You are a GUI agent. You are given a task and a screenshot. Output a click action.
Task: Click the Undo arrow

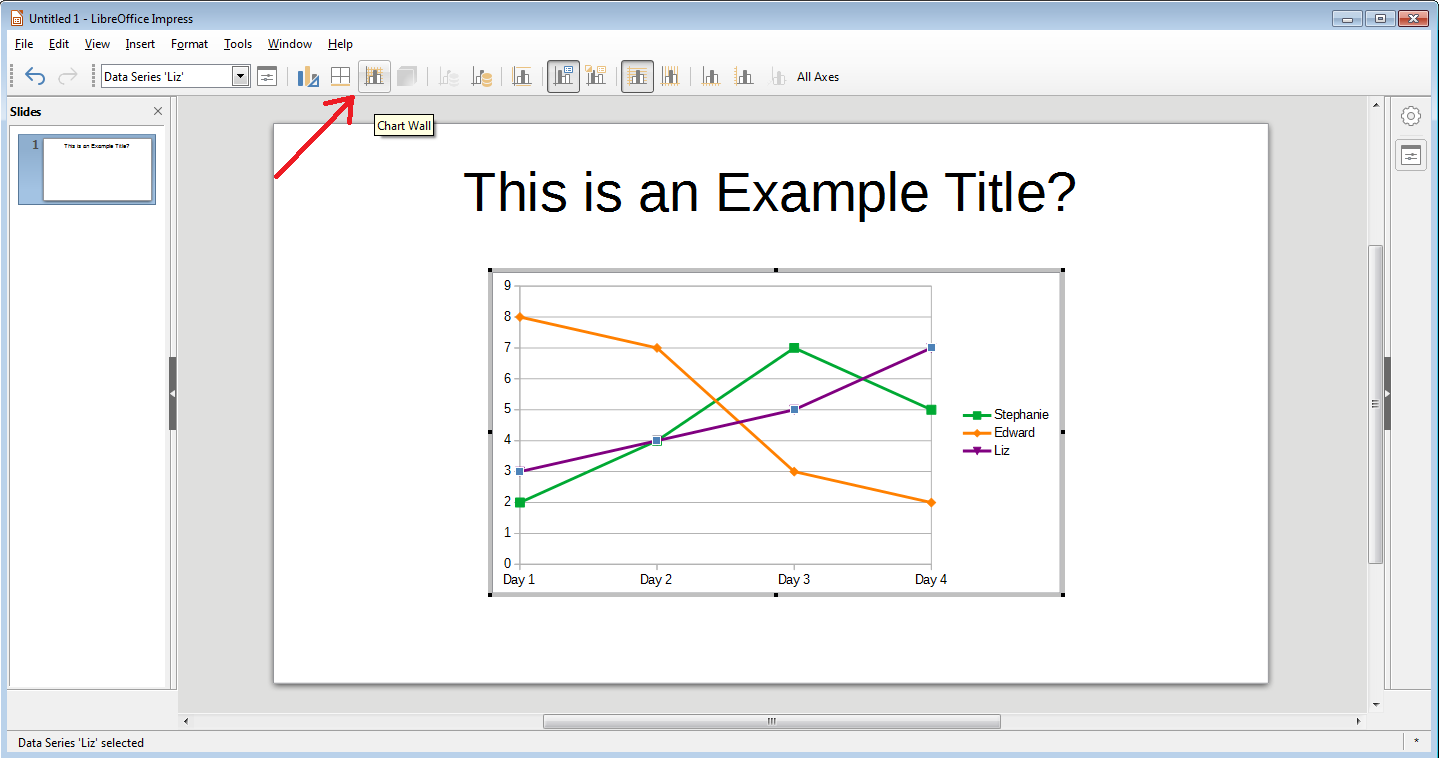35,76
